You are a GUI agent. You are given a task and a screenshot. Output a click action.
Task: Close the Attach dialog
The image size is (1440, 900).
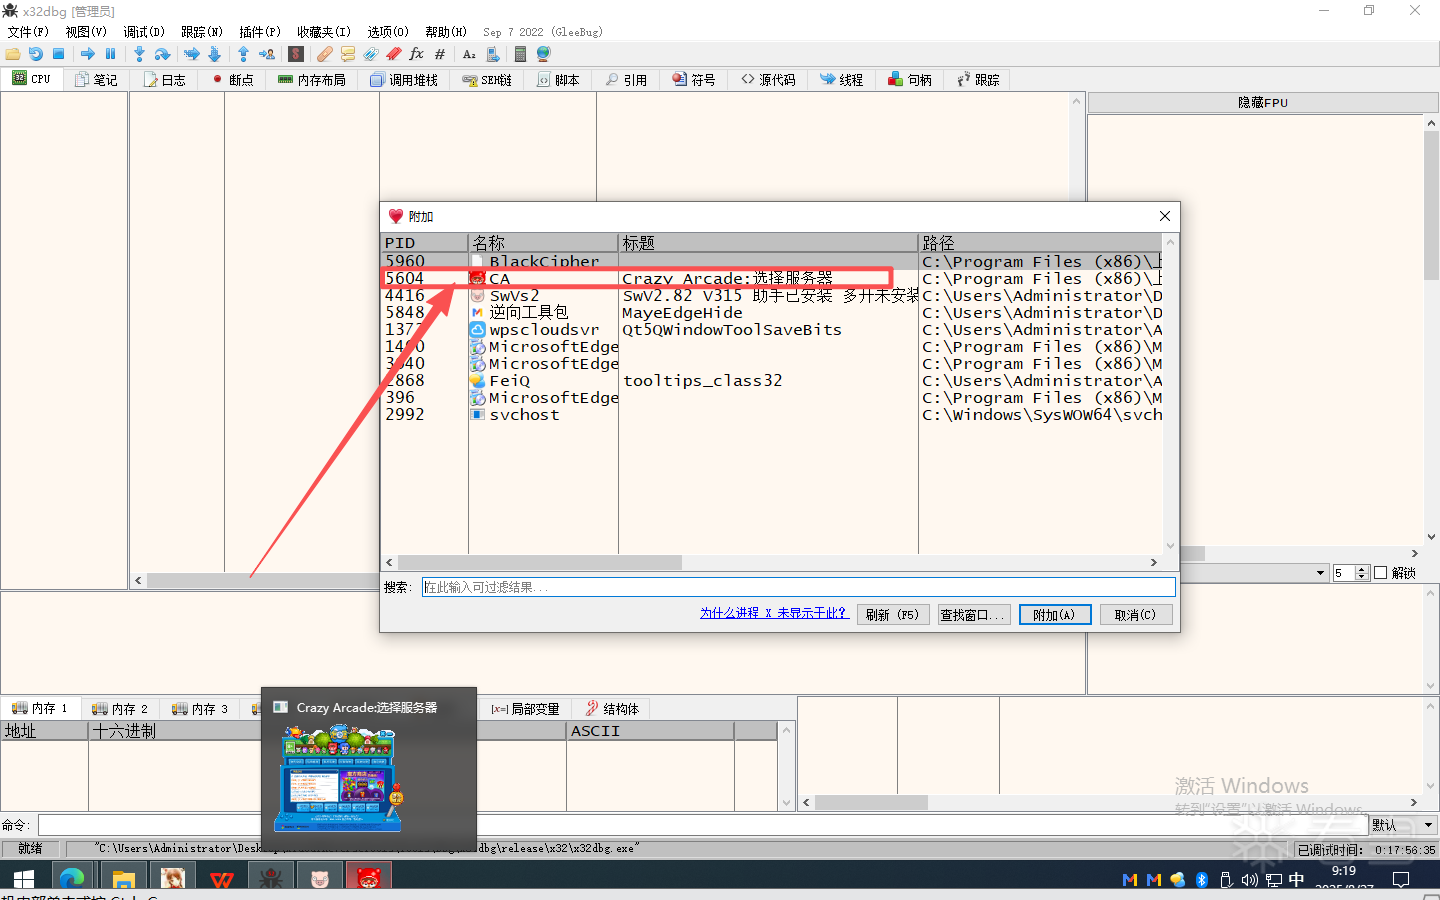(x=1165, y=216)
